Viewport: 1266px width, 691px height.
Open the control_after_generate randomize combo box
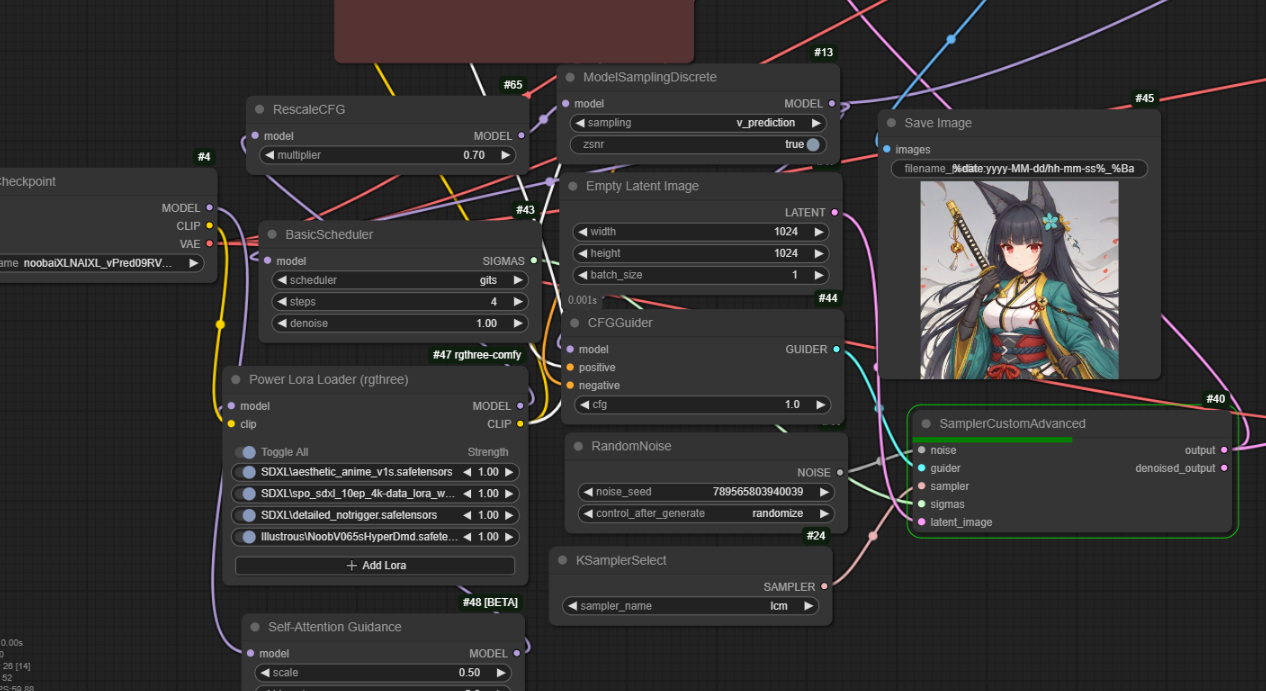click(x=705, y=513)
